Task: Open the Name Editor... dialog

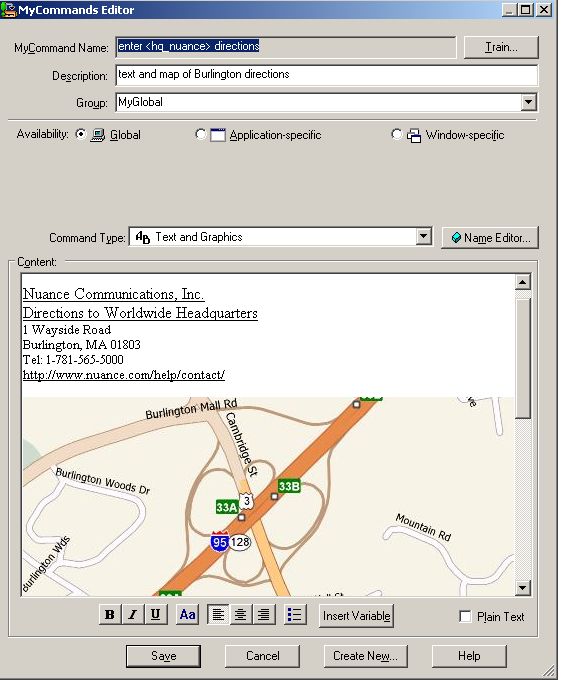Action: click(490, 238)
